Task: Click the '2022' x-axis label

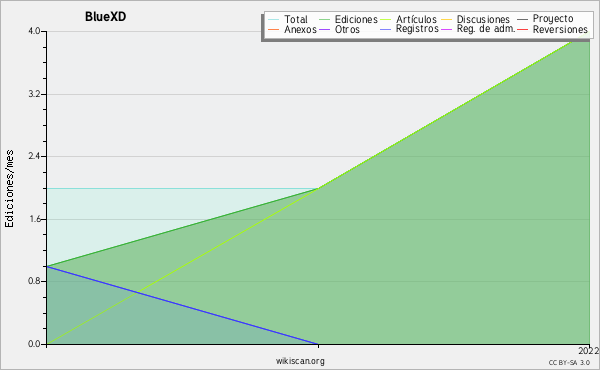Action: [589, 351]
